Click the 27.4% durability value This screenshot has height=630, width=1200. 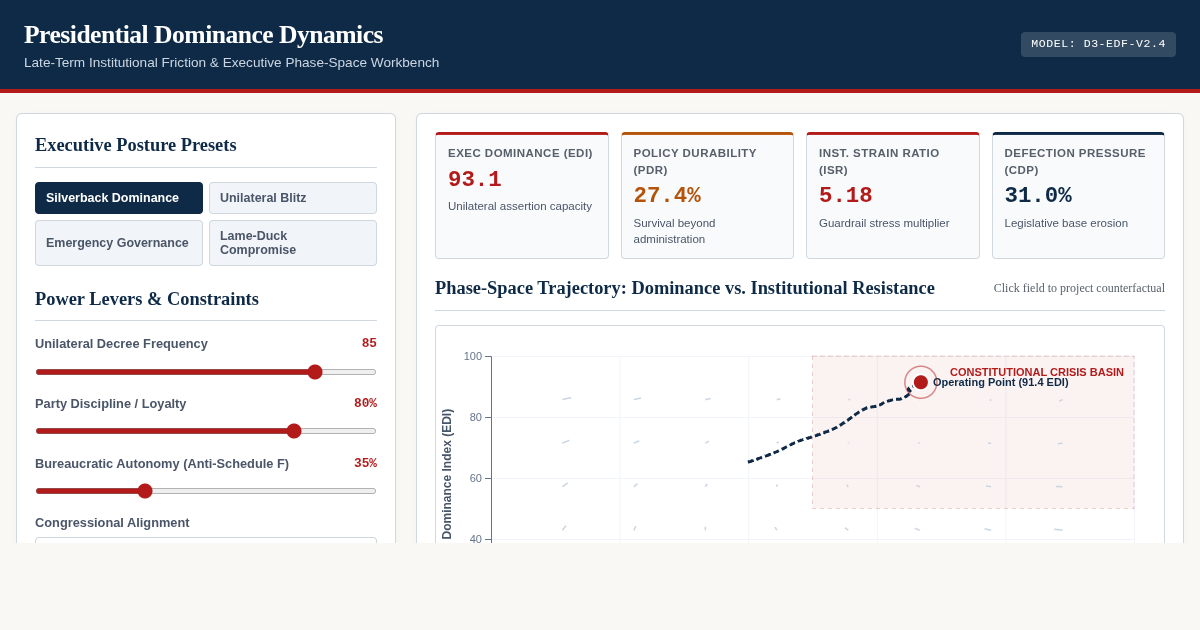point(667,196)
